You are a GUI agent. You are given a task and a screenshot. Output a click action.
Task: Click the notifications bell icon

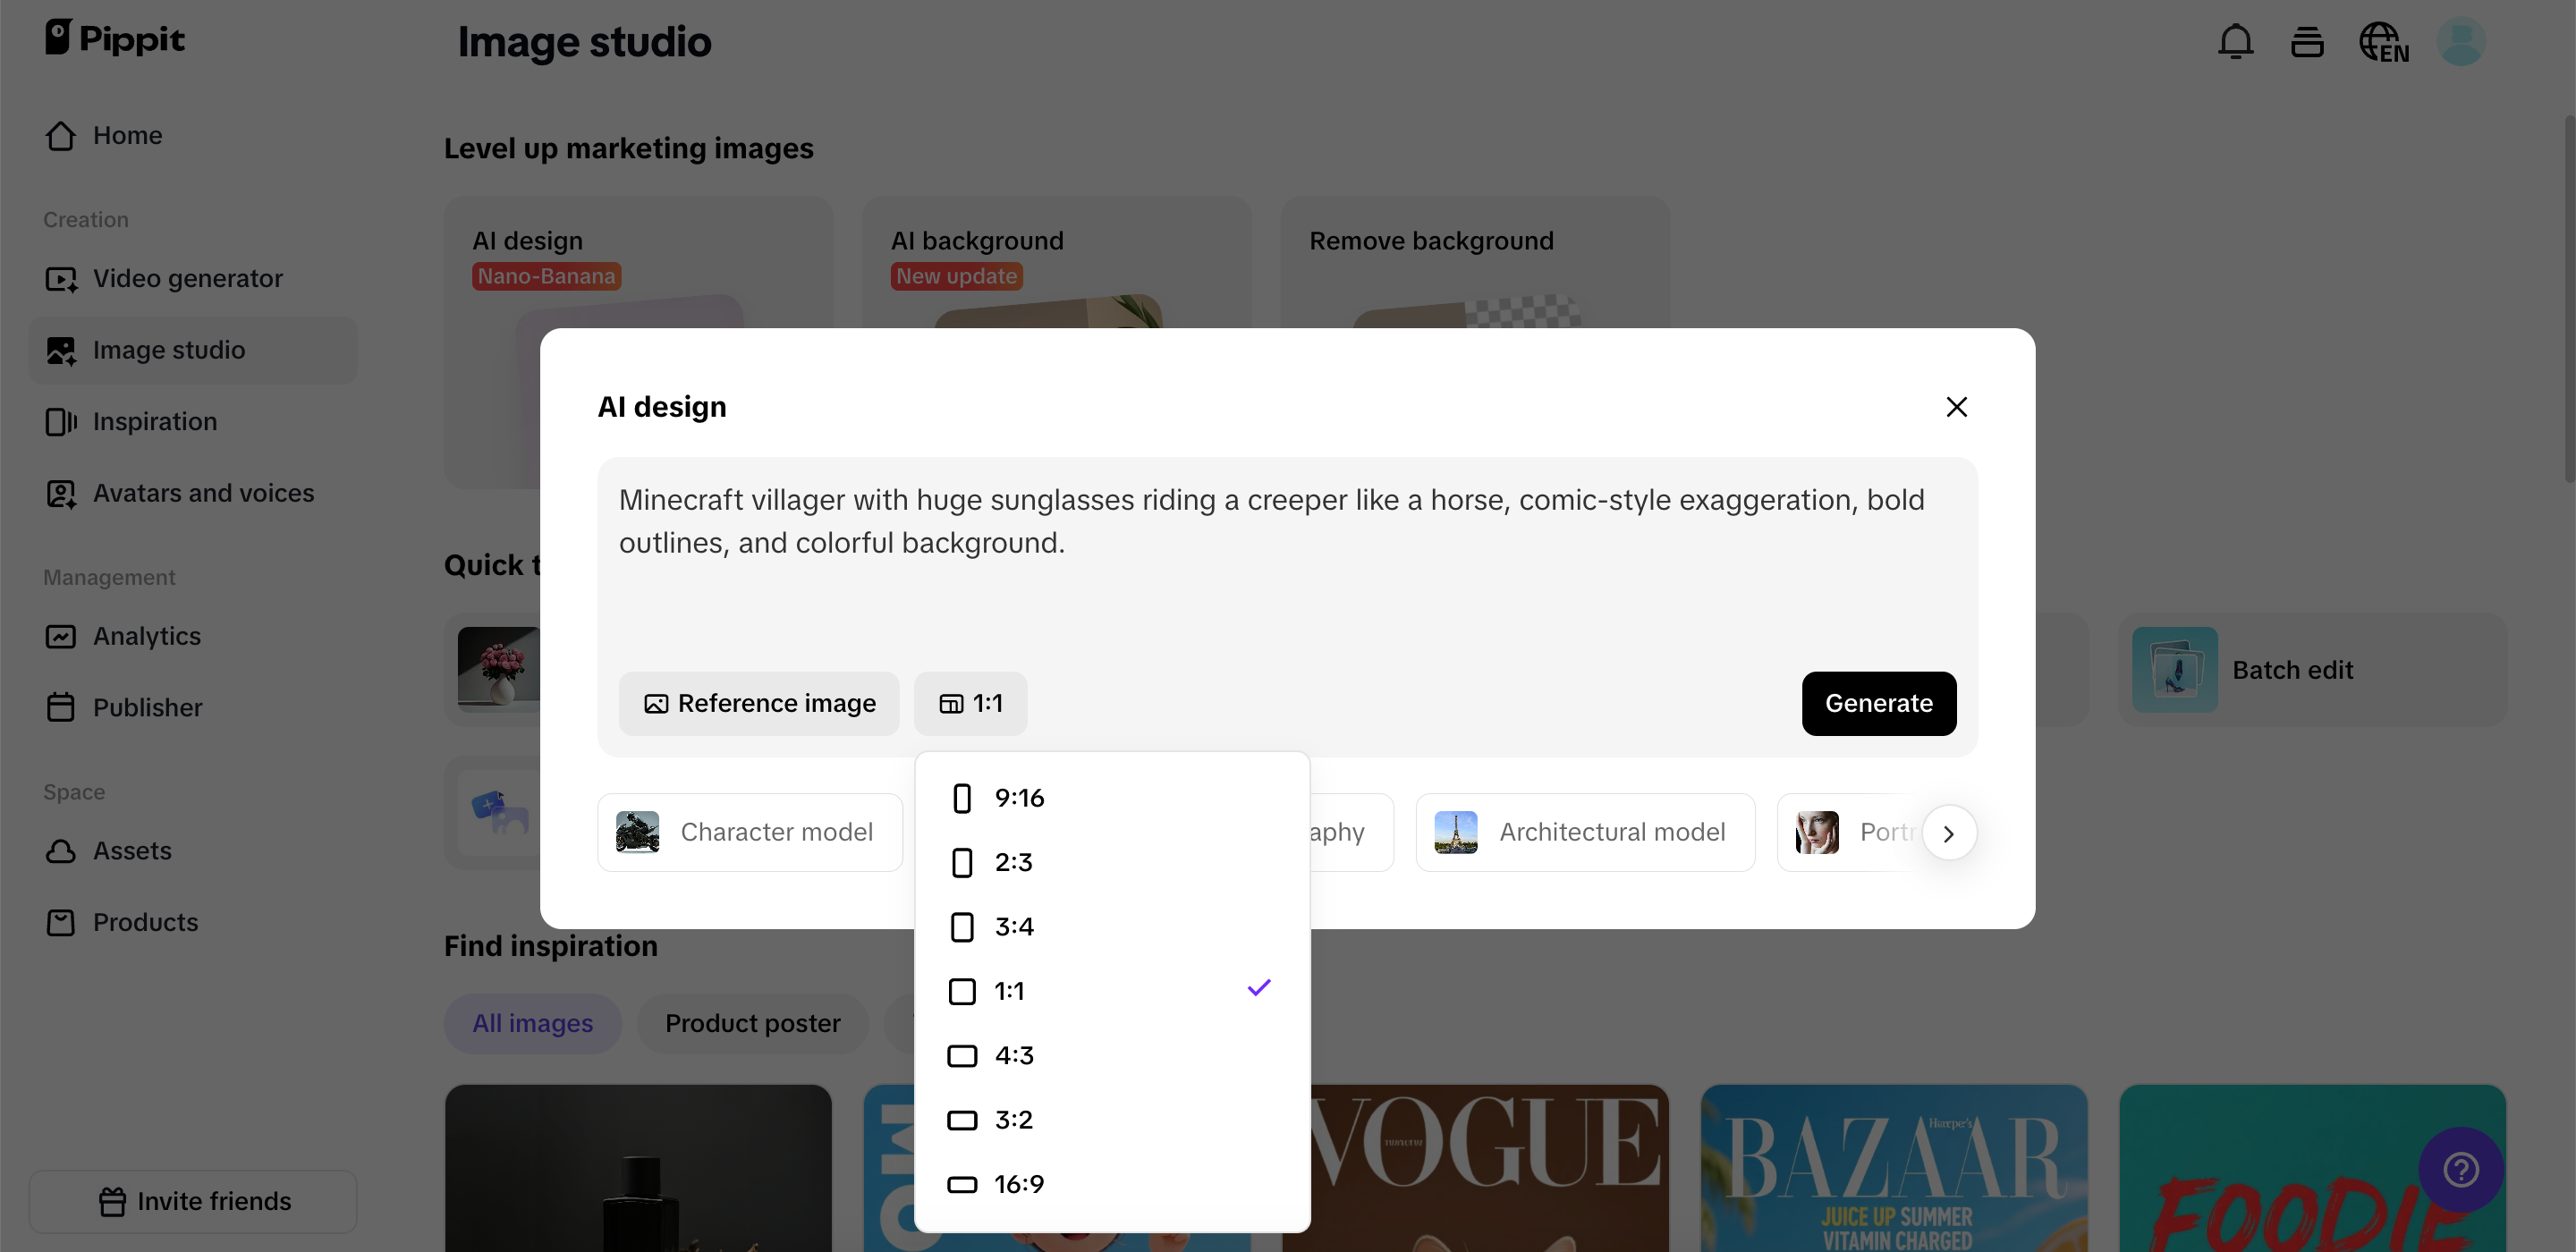click(x=2235, y=42)
